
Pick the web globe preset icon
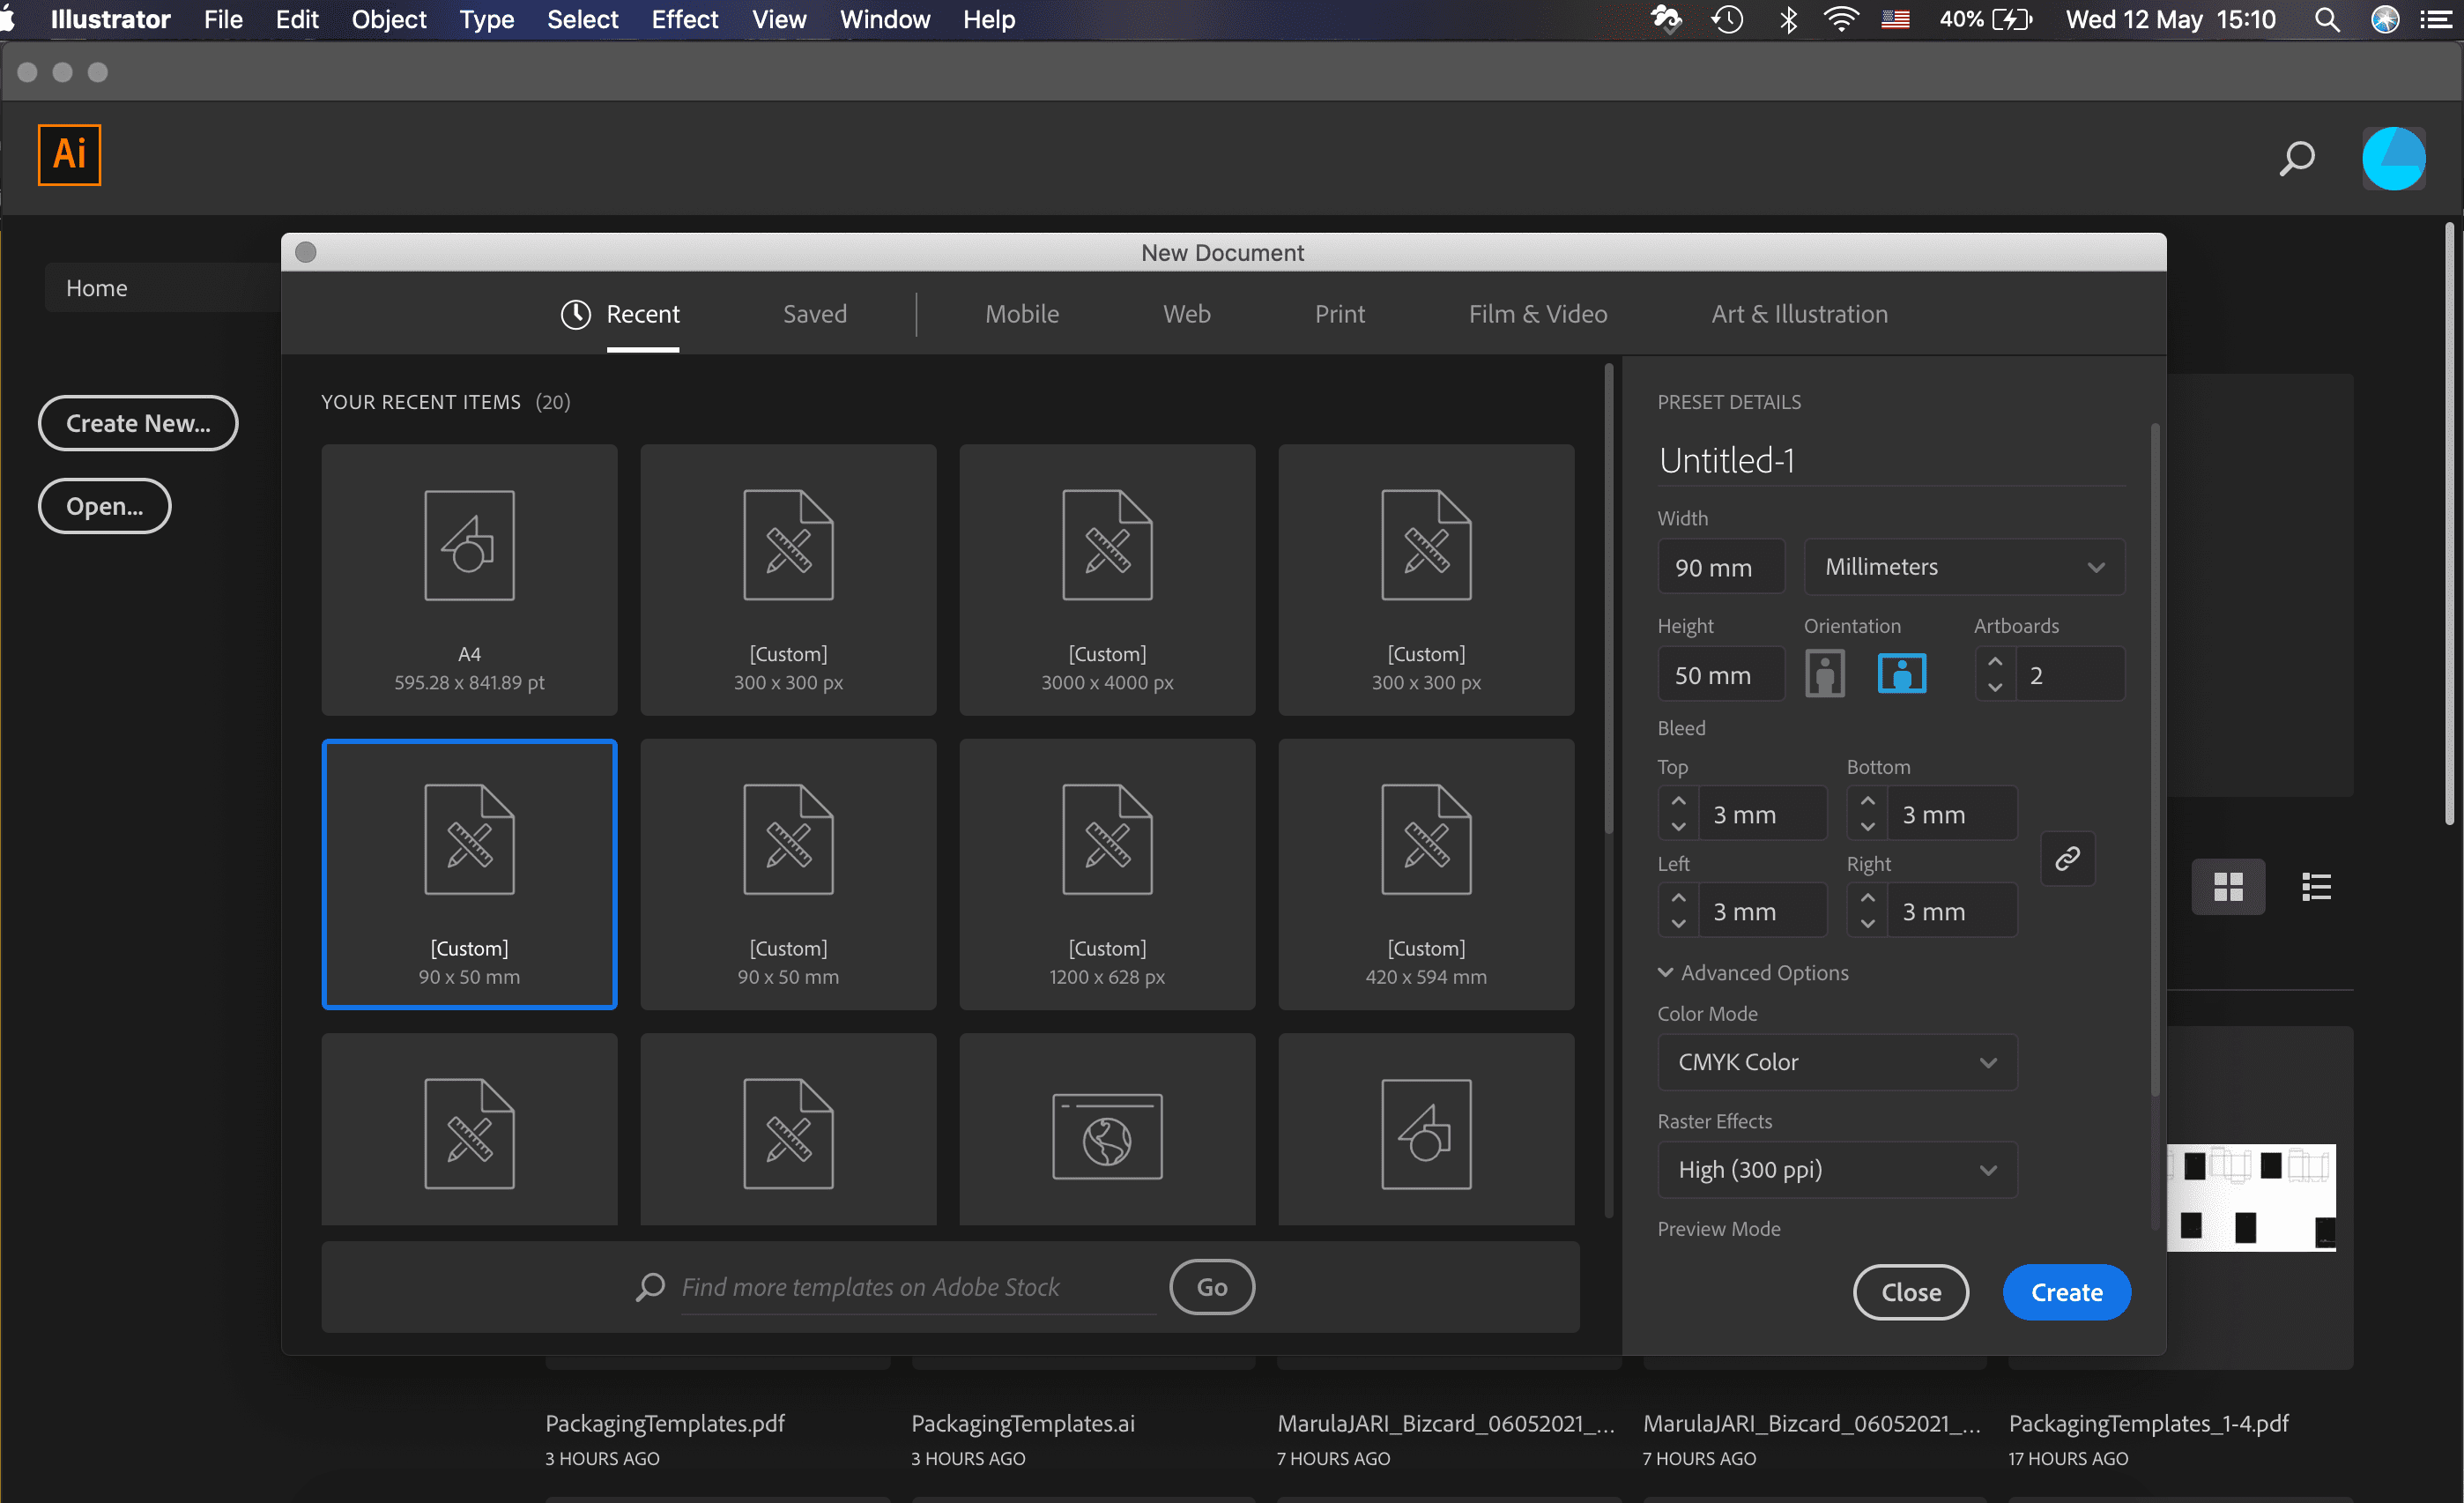(x=1107, y=1136)
